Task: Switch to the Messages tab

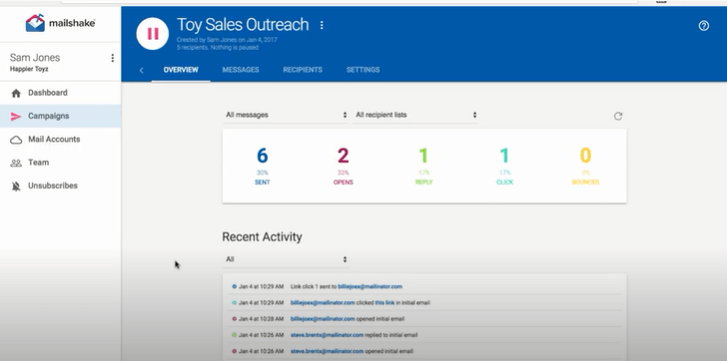Action: click(241, 70)
